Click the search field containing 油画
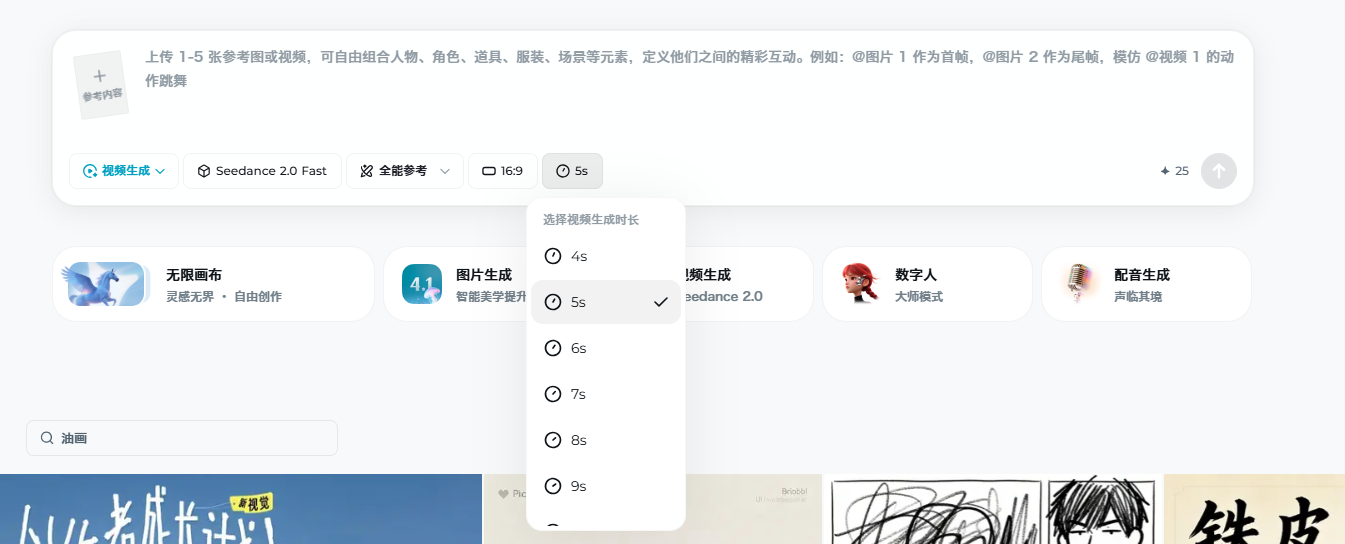Screen dimensions: 1345x544 point(190,438)
